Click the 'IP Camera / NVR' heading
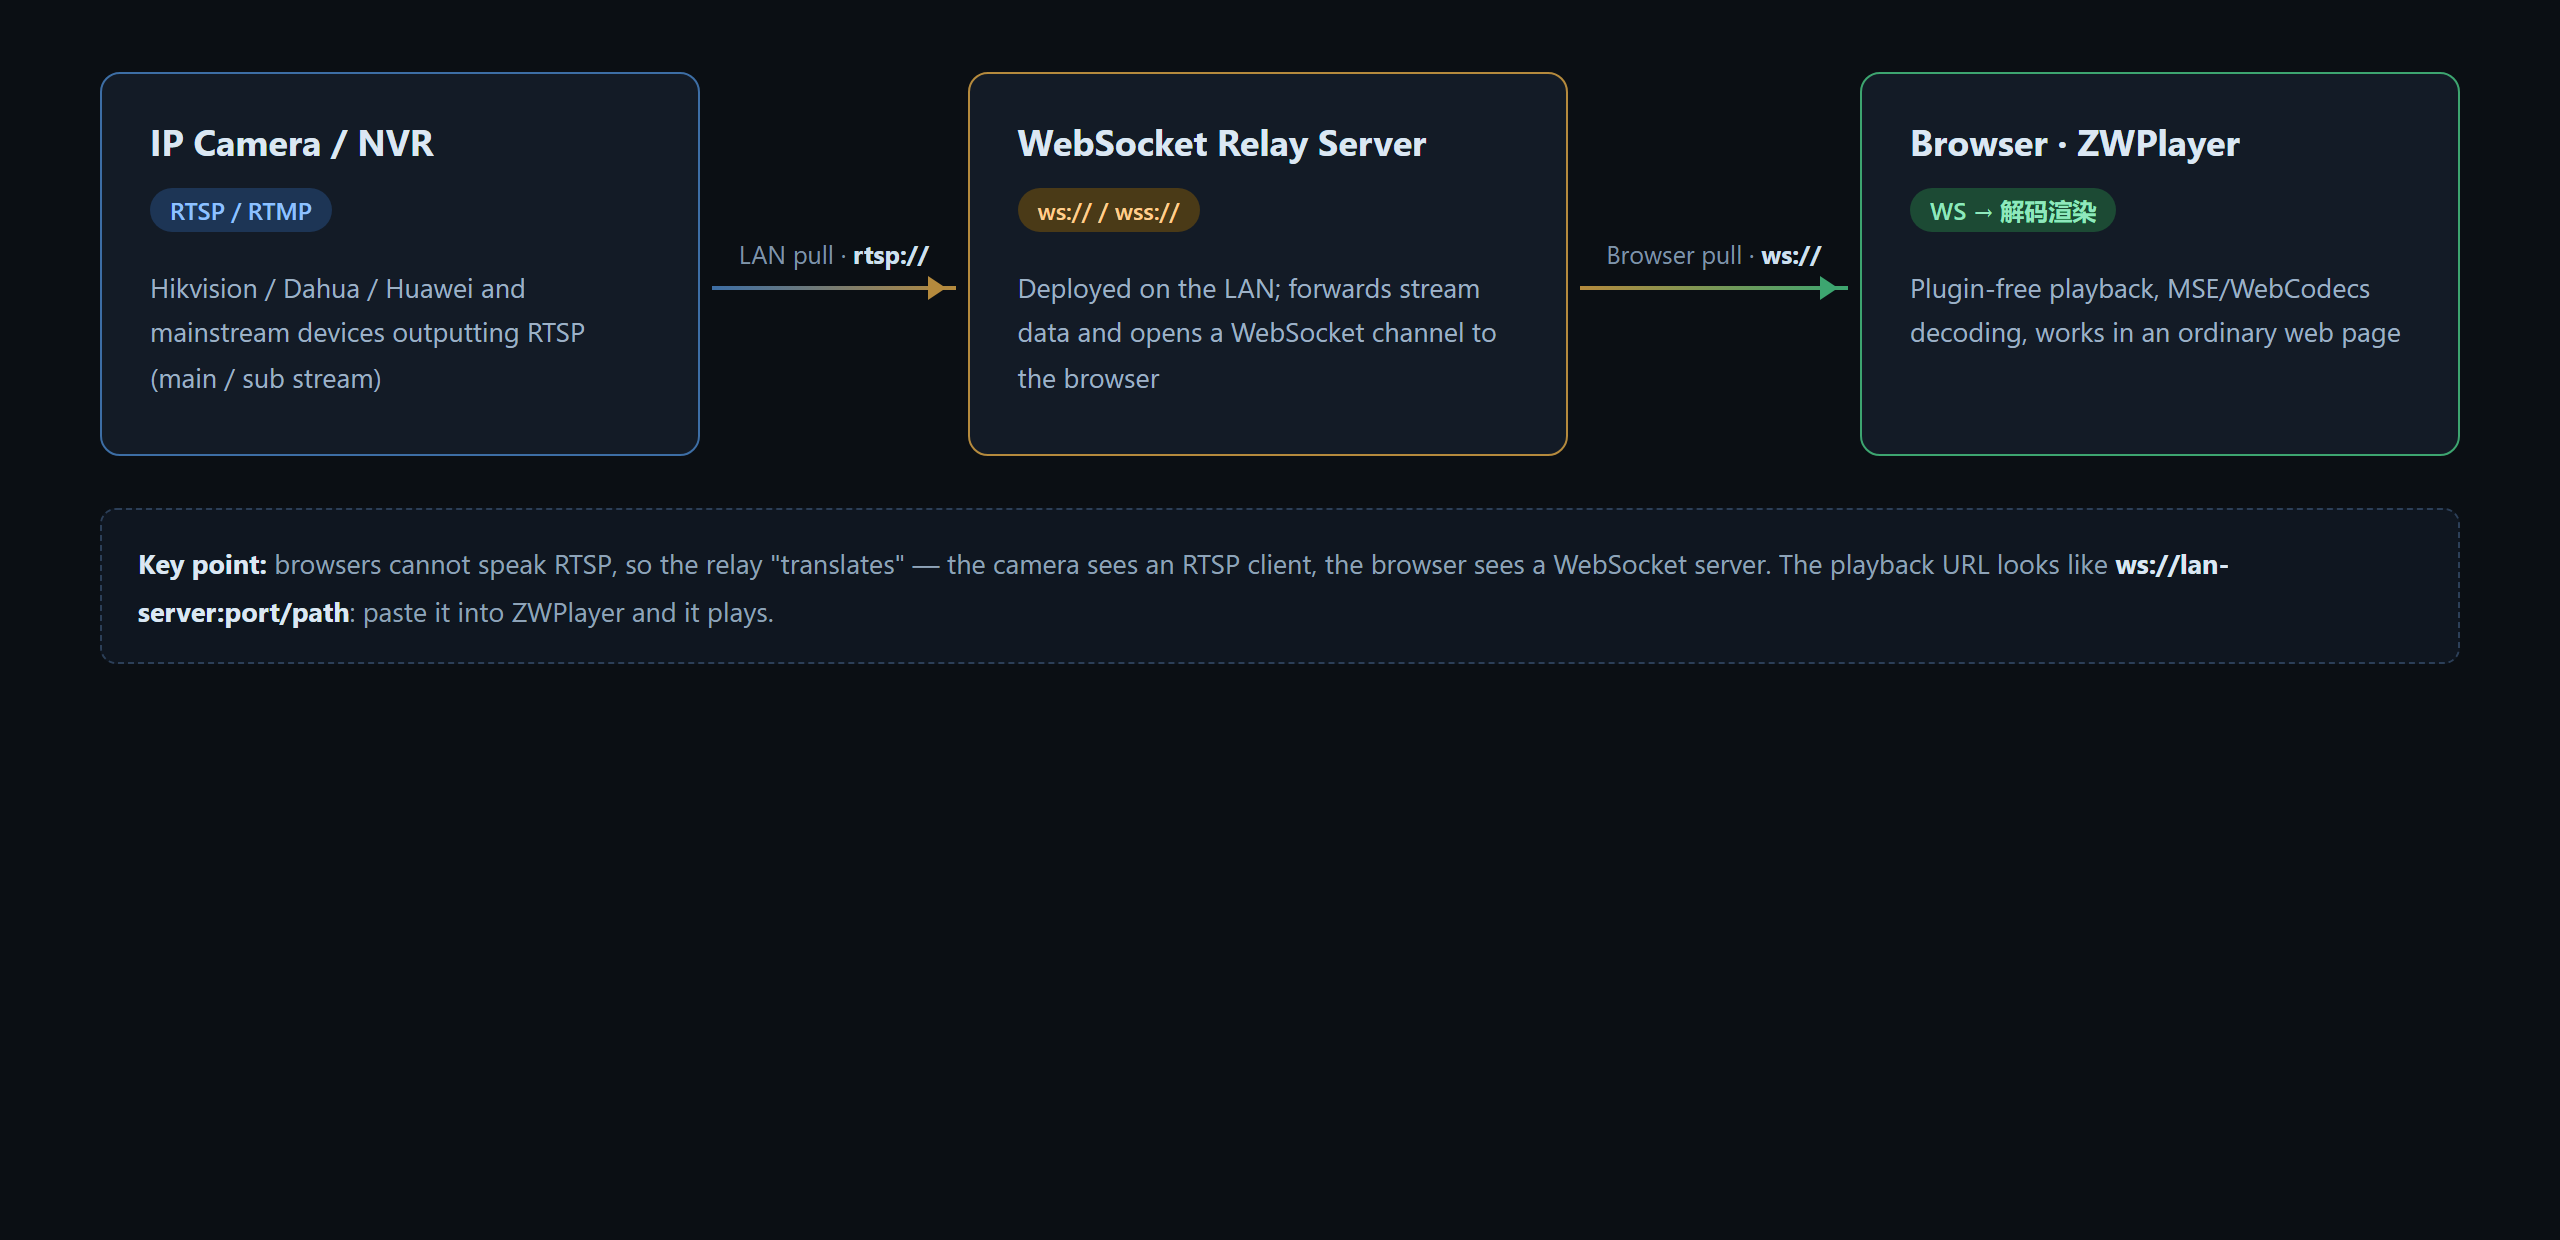Screen dimensions: 2560x1240 [x=291, y=144]
